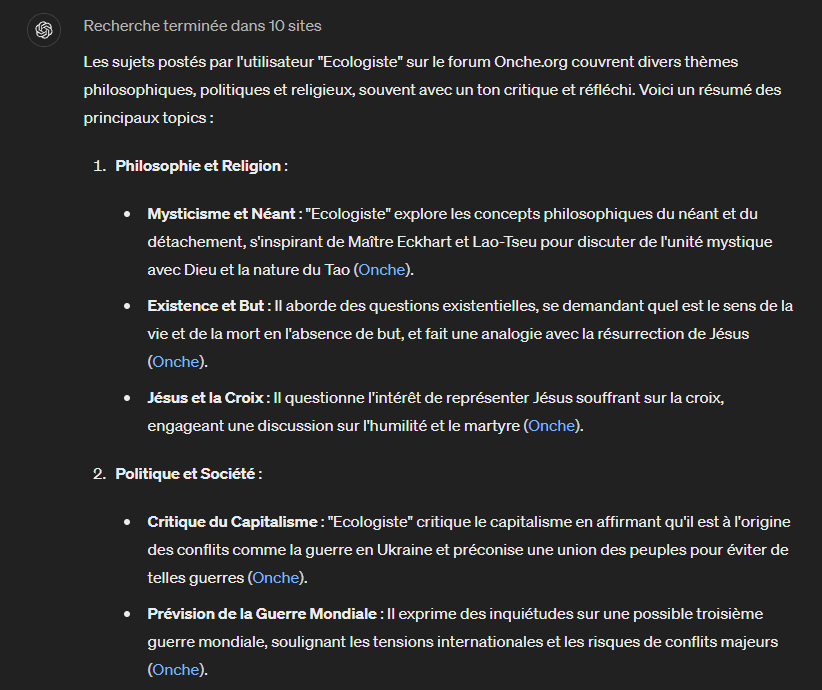822x690 pixels.
Task: Expand the "Recherche terminée dans 10 sites" status
Action: 202,25
